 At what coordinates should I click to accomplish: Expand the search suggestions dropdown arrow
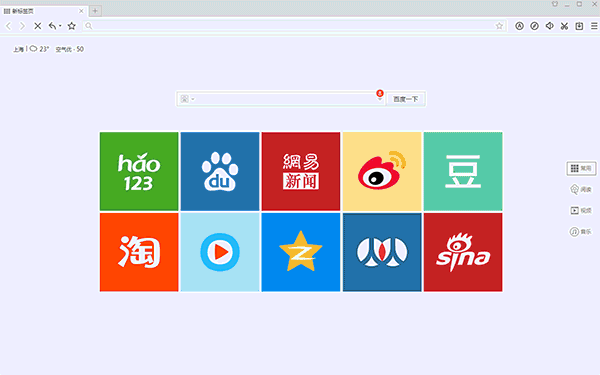pos(380,100)
